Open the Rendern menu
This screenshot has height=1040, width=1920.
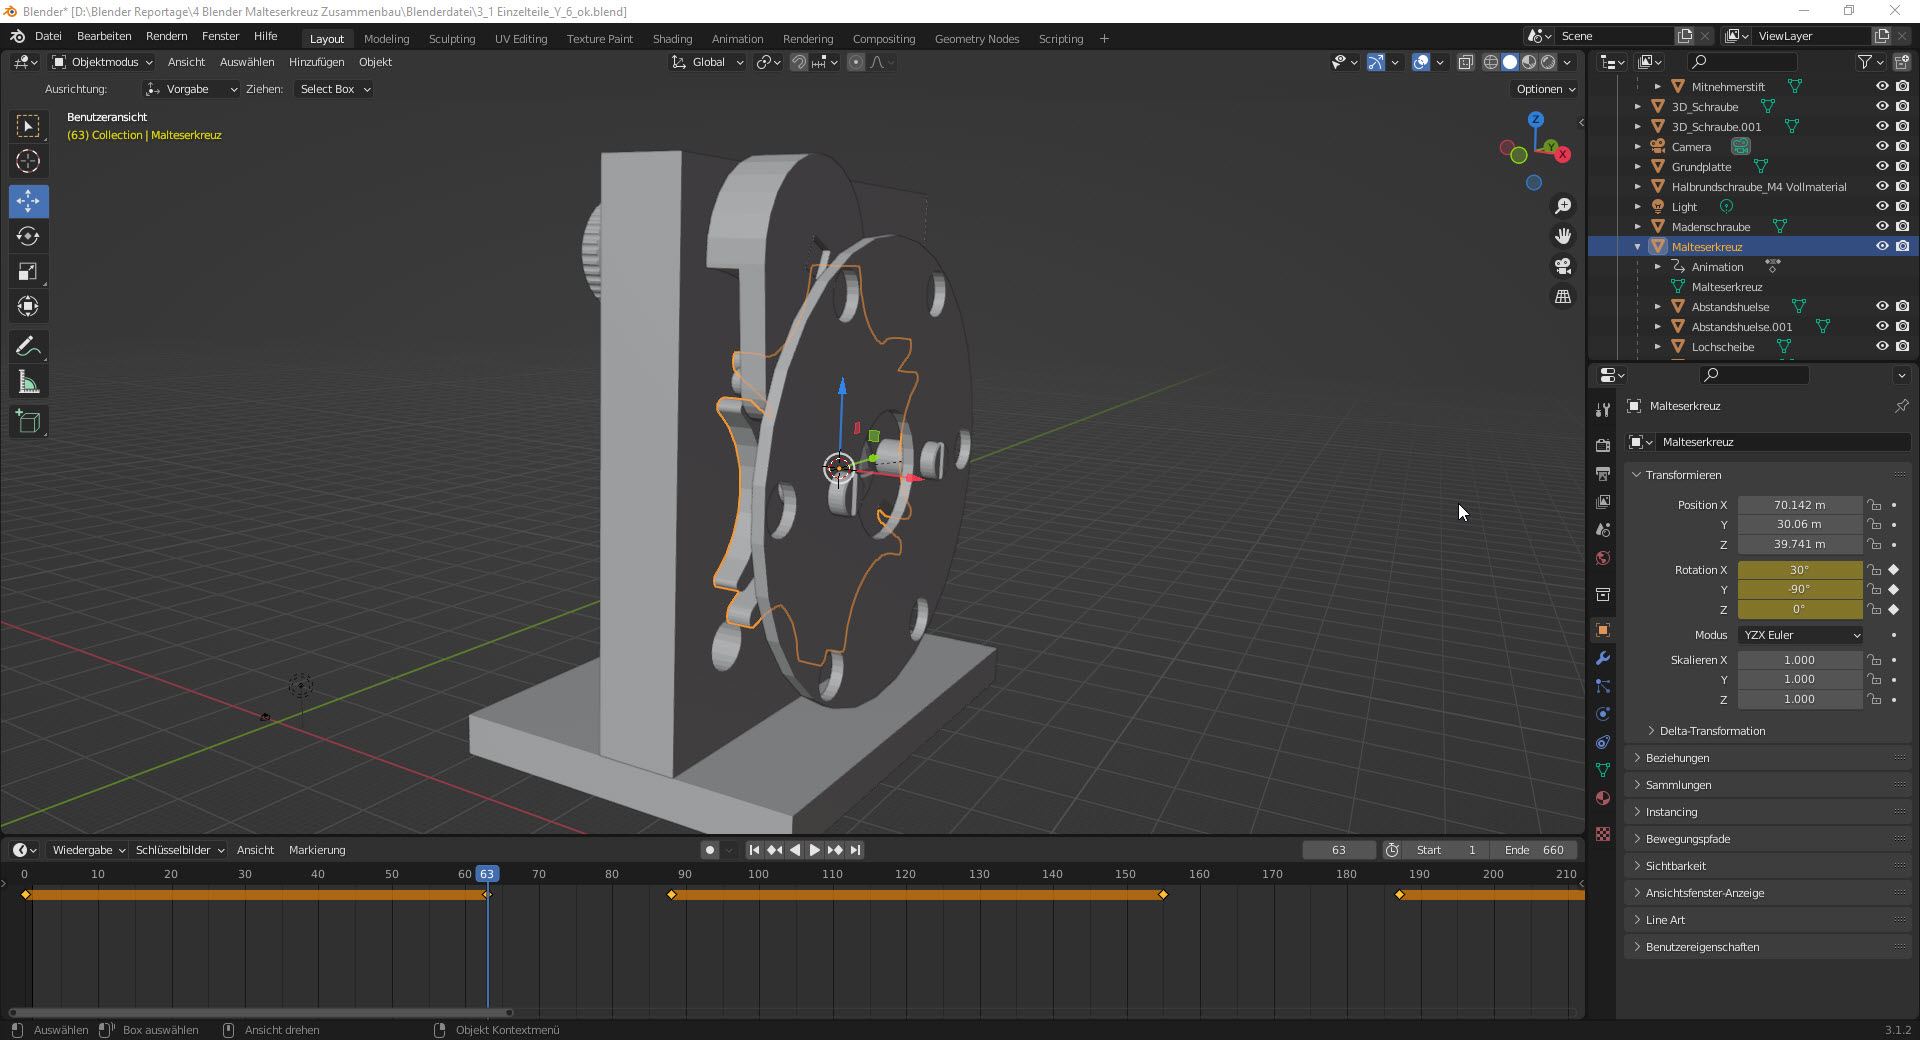point(166,36)
